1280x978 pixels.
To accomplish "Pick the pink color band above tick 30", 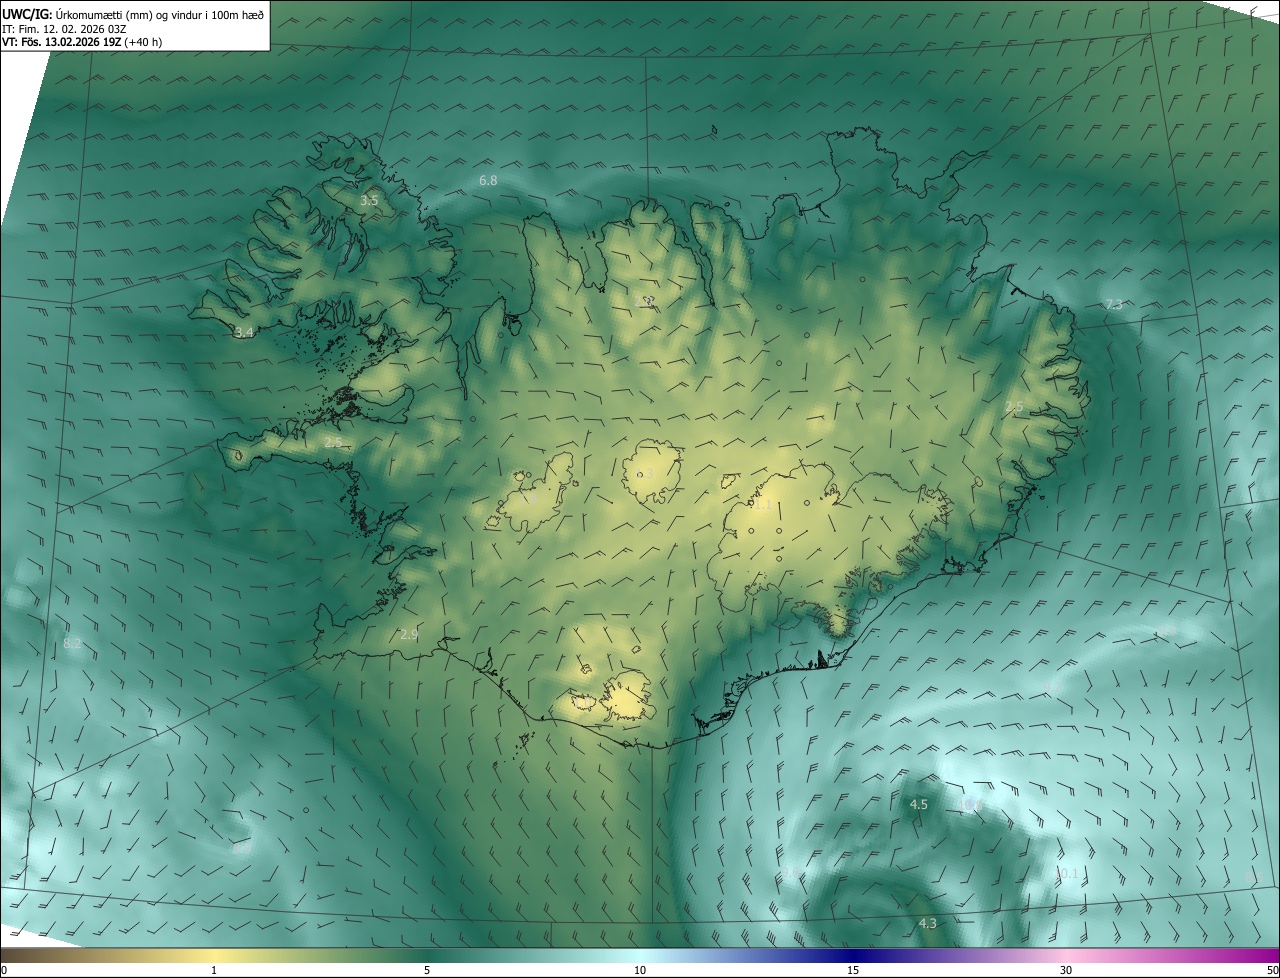I will (x=1066, y=955).
